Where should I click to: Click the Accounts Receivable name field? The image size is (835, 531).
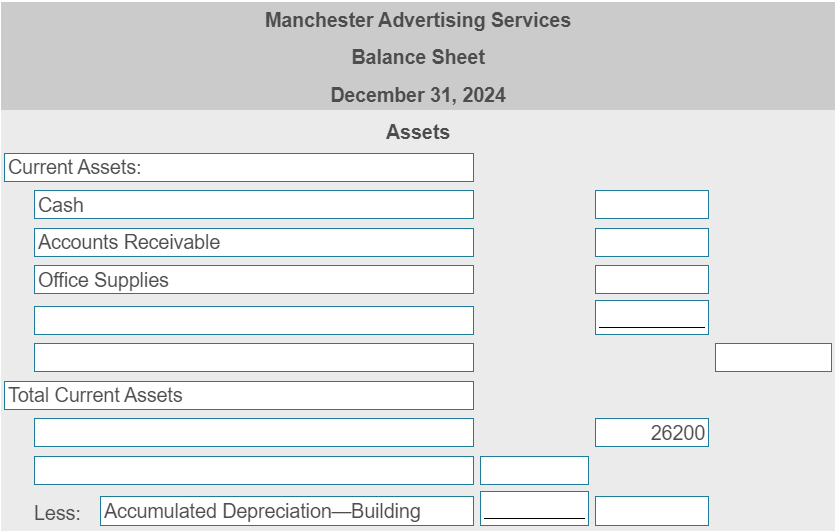pyautogui.click(x=253, y=242)
